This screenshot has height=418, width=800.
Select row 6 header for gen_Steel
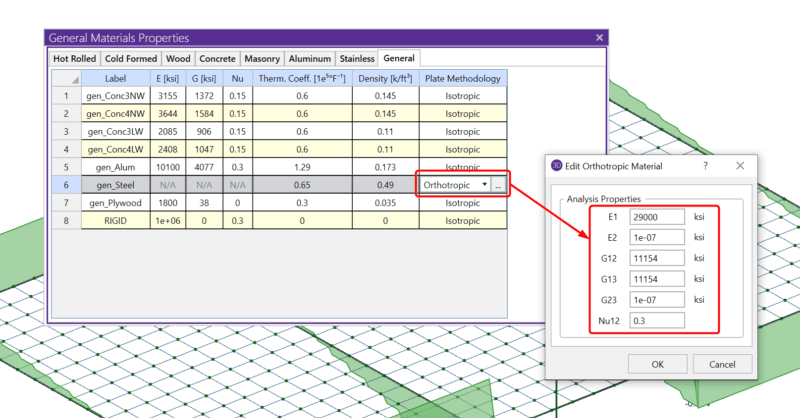[x=66, y=185]
